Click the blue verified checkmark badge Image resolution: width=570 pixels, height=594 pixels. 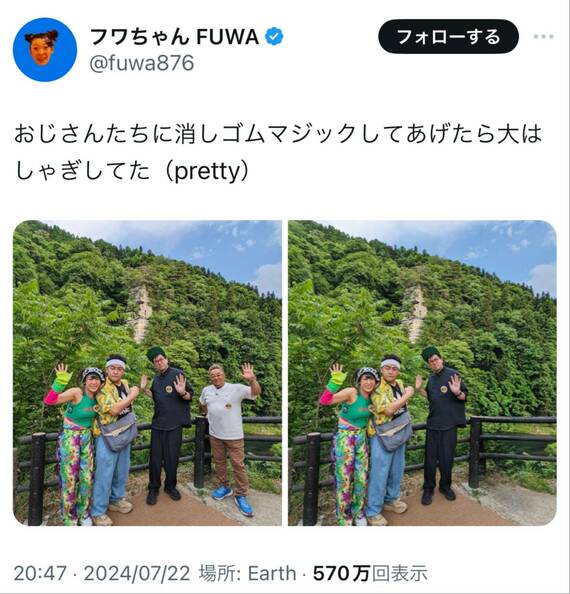point(274,37)
